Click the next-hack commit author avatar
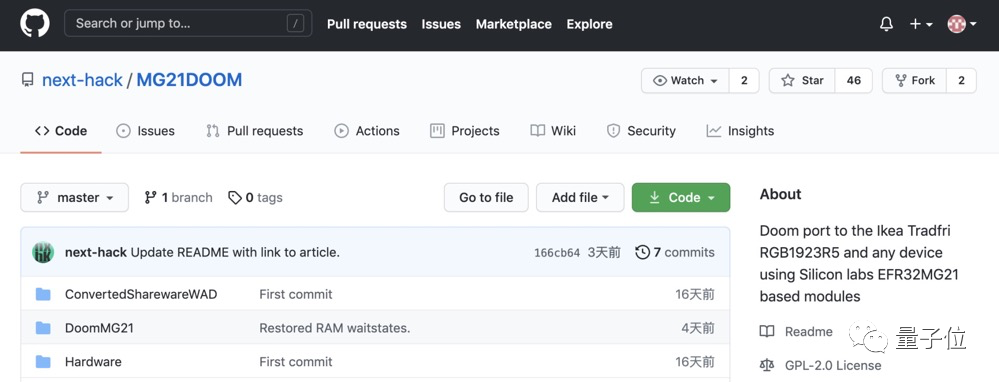 (x=43, y=252)
